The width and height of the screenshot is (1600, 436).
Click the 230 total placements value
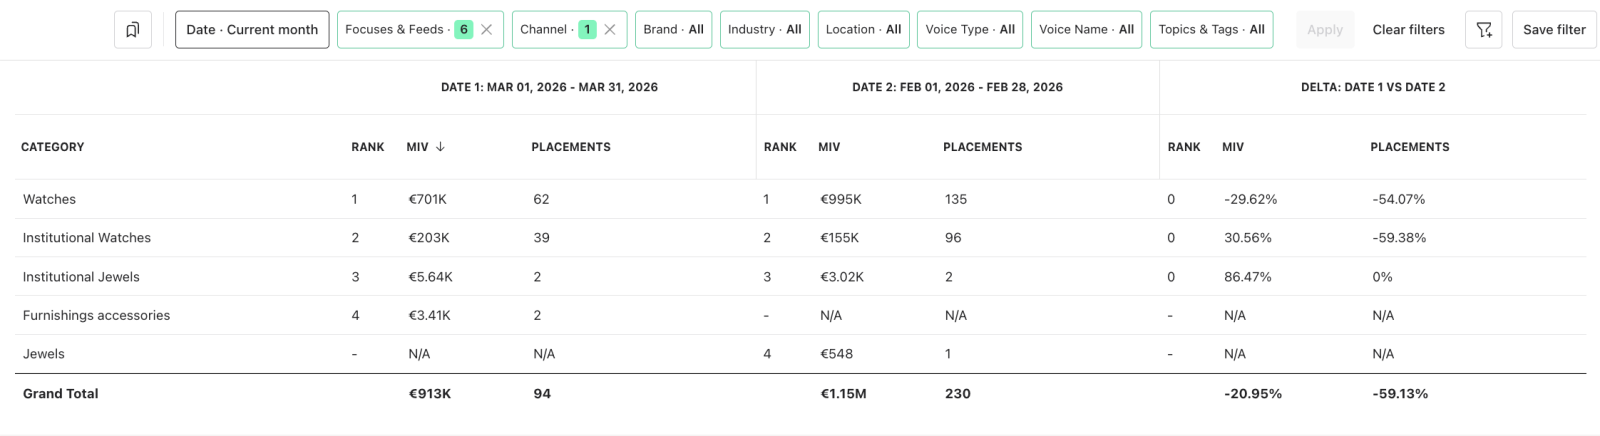[x=958, y=394]
